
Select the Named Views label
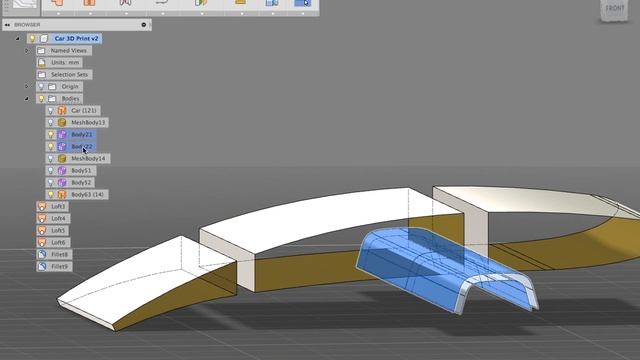69,51
